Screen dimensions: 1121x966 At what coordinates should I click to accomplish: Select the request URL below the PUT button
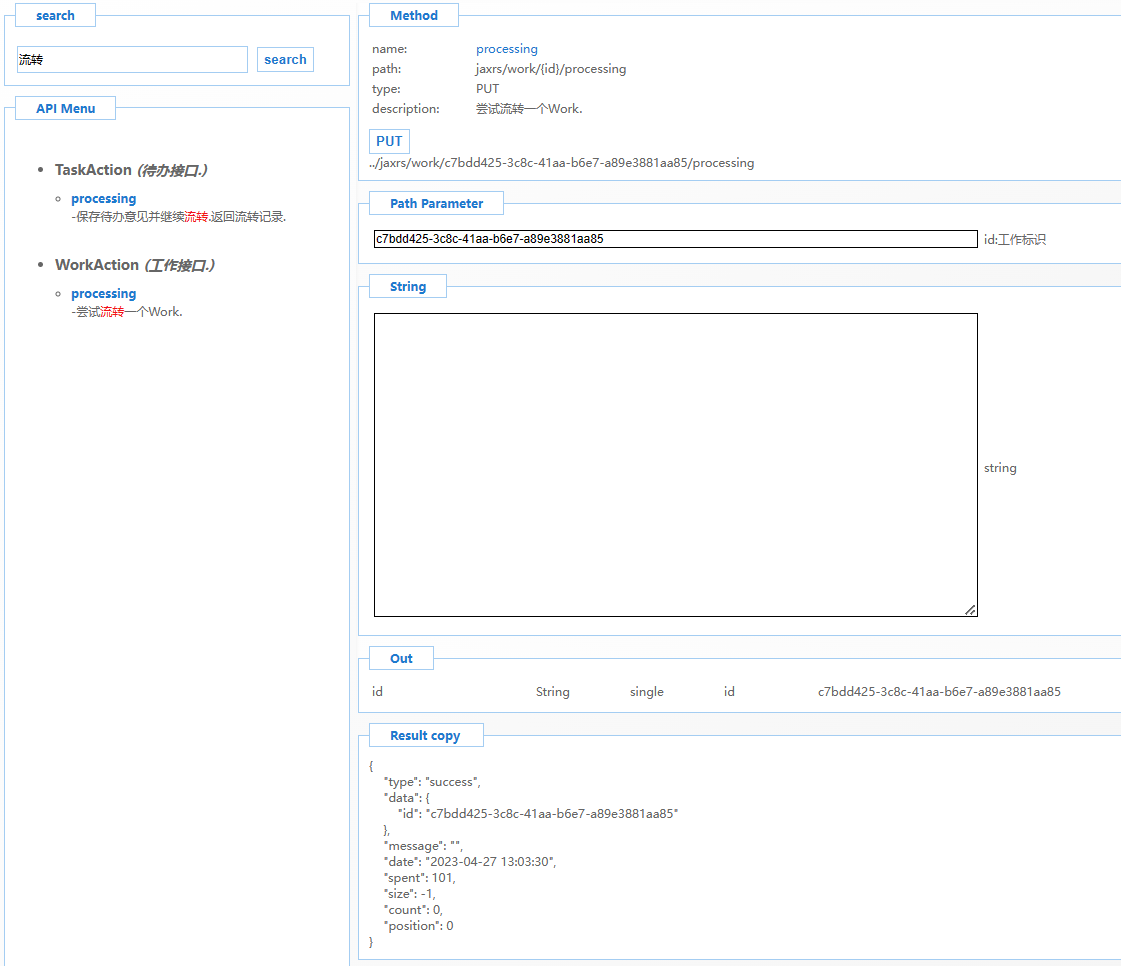562,163
